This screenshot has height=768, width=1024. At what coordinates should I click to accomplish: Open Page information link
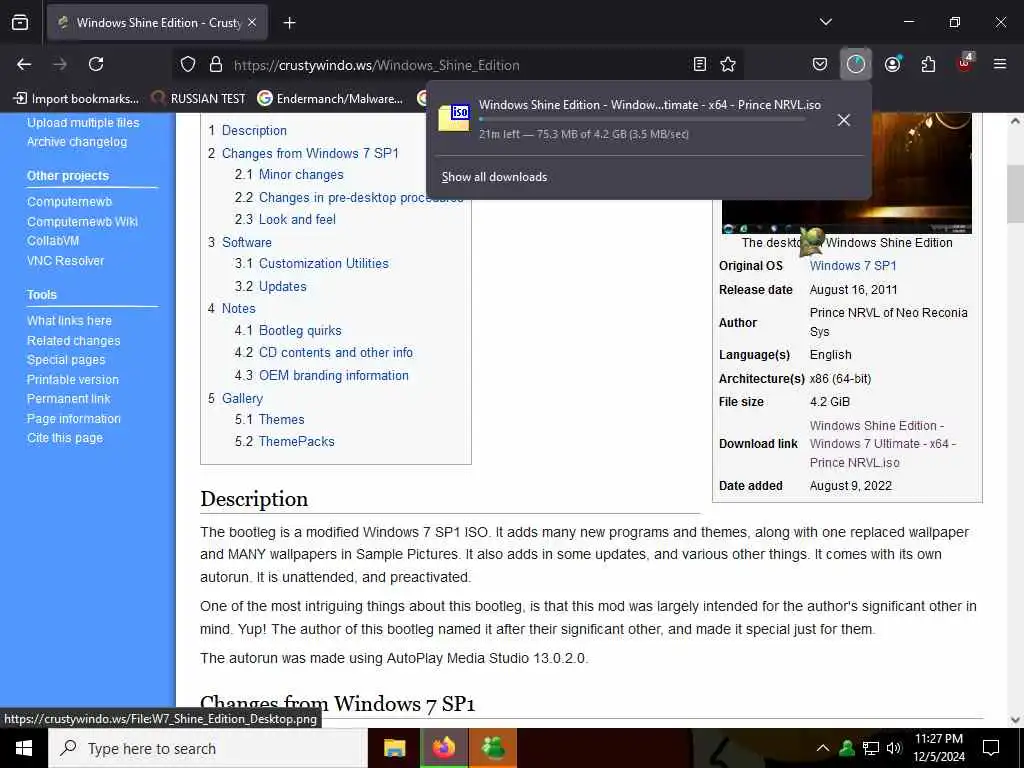coord(74,419)
